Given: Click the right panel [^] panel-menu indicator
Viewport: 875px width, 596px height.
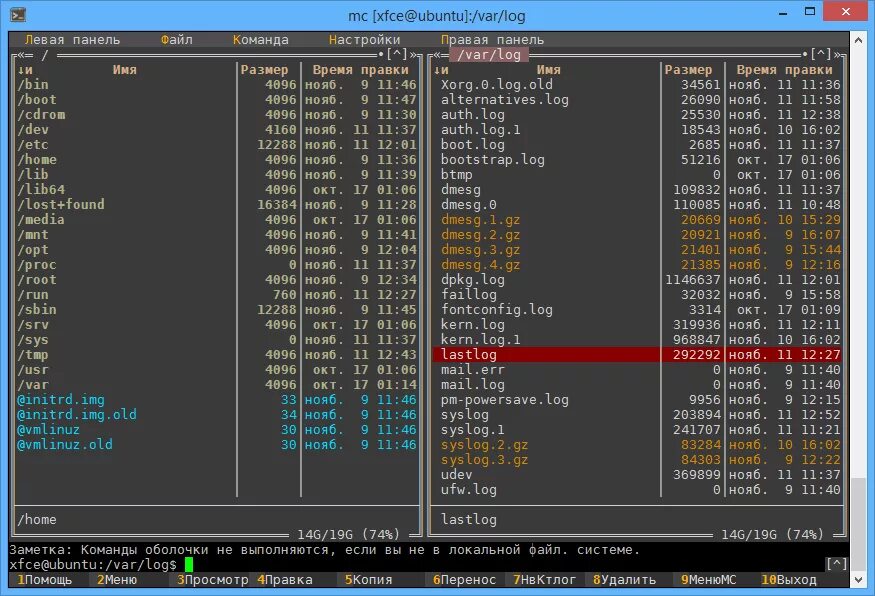Looking at the screenshot, I should (821, 55).
